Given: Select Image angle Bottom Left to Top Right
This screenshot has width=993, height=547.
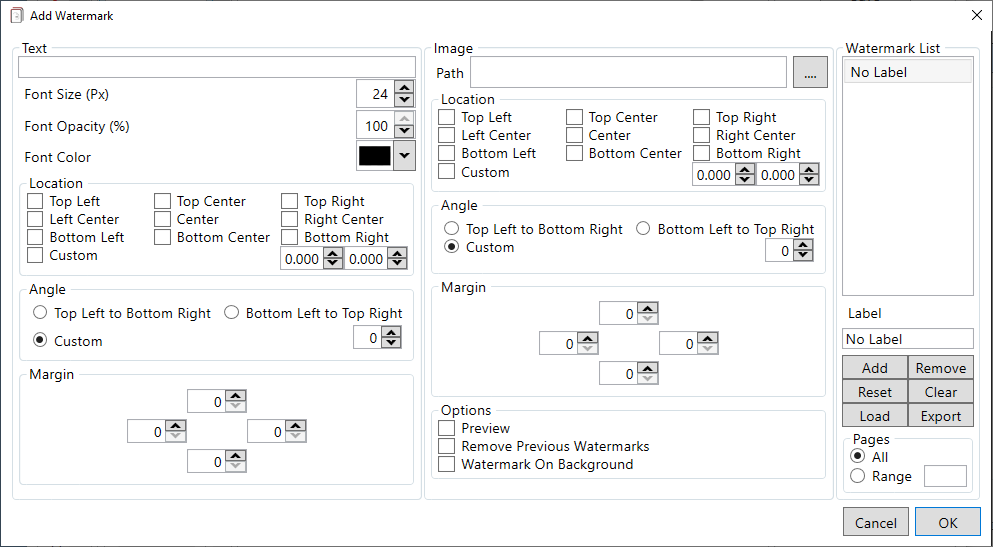Looking at the screenshot, I should coord(643,229).
